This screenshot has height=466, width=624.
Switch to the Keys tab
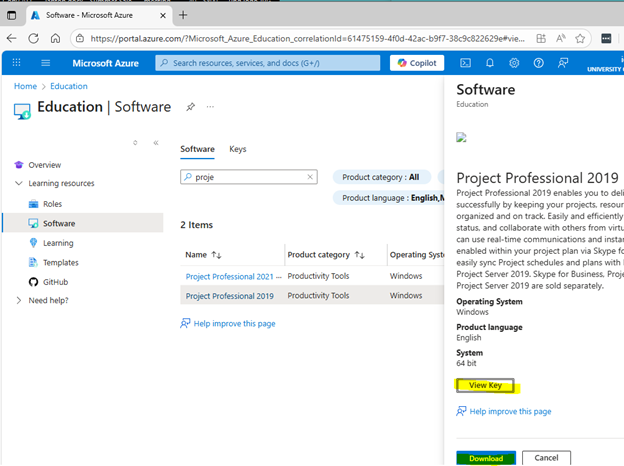tap(238, 149)
